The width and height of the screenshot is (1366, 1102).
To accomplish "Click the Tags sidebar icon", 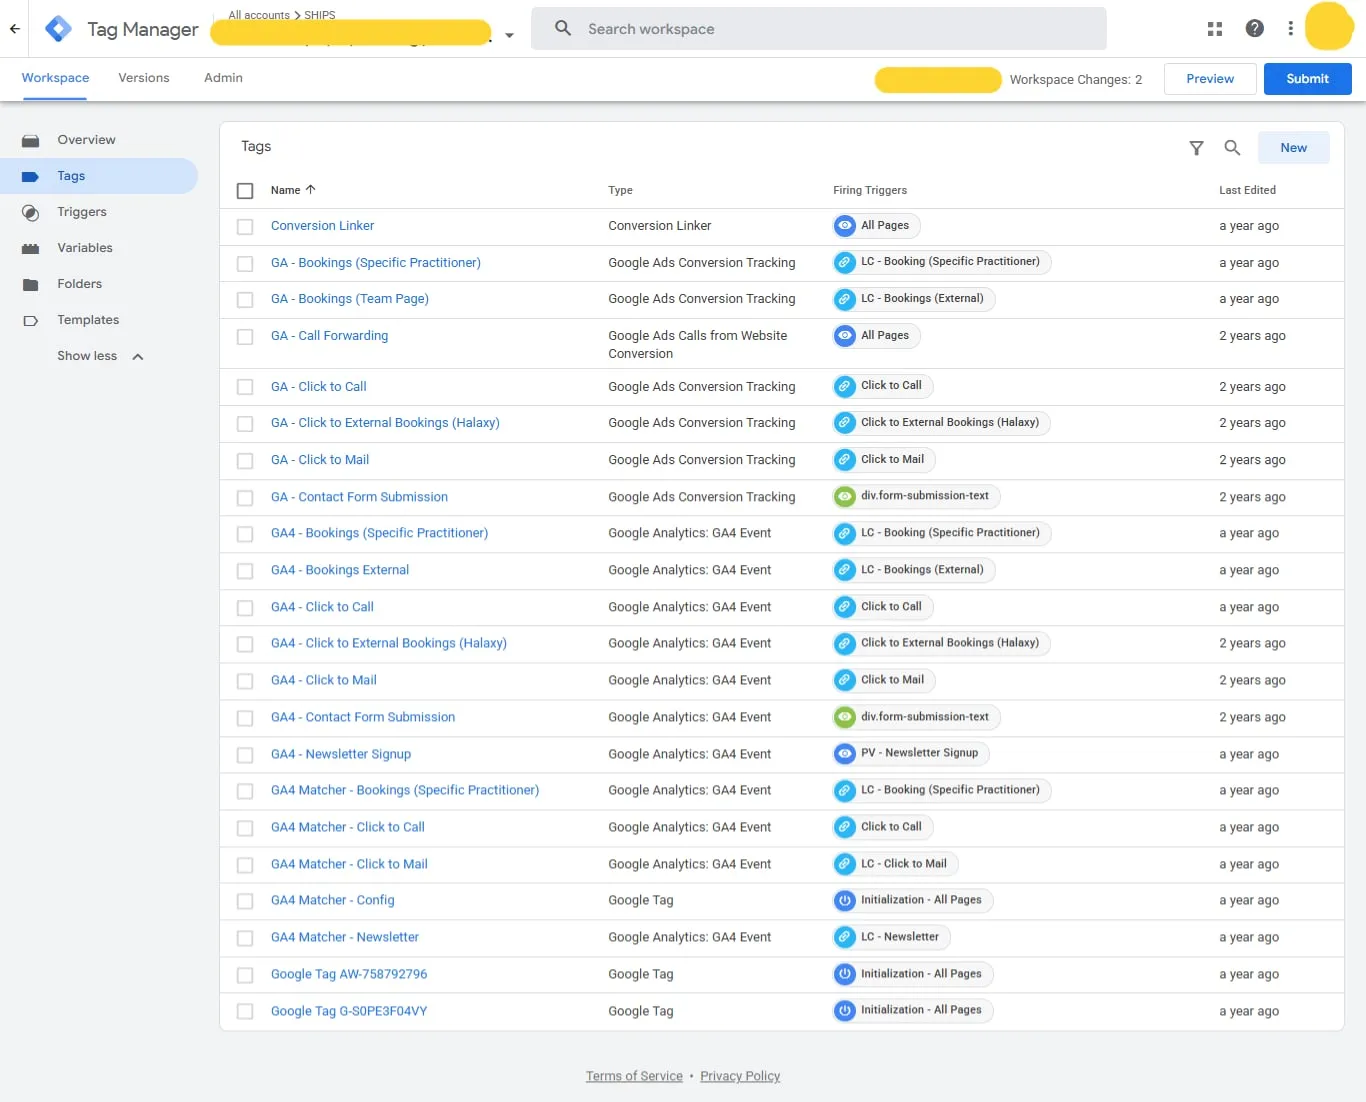I will [x=31, y=176].
